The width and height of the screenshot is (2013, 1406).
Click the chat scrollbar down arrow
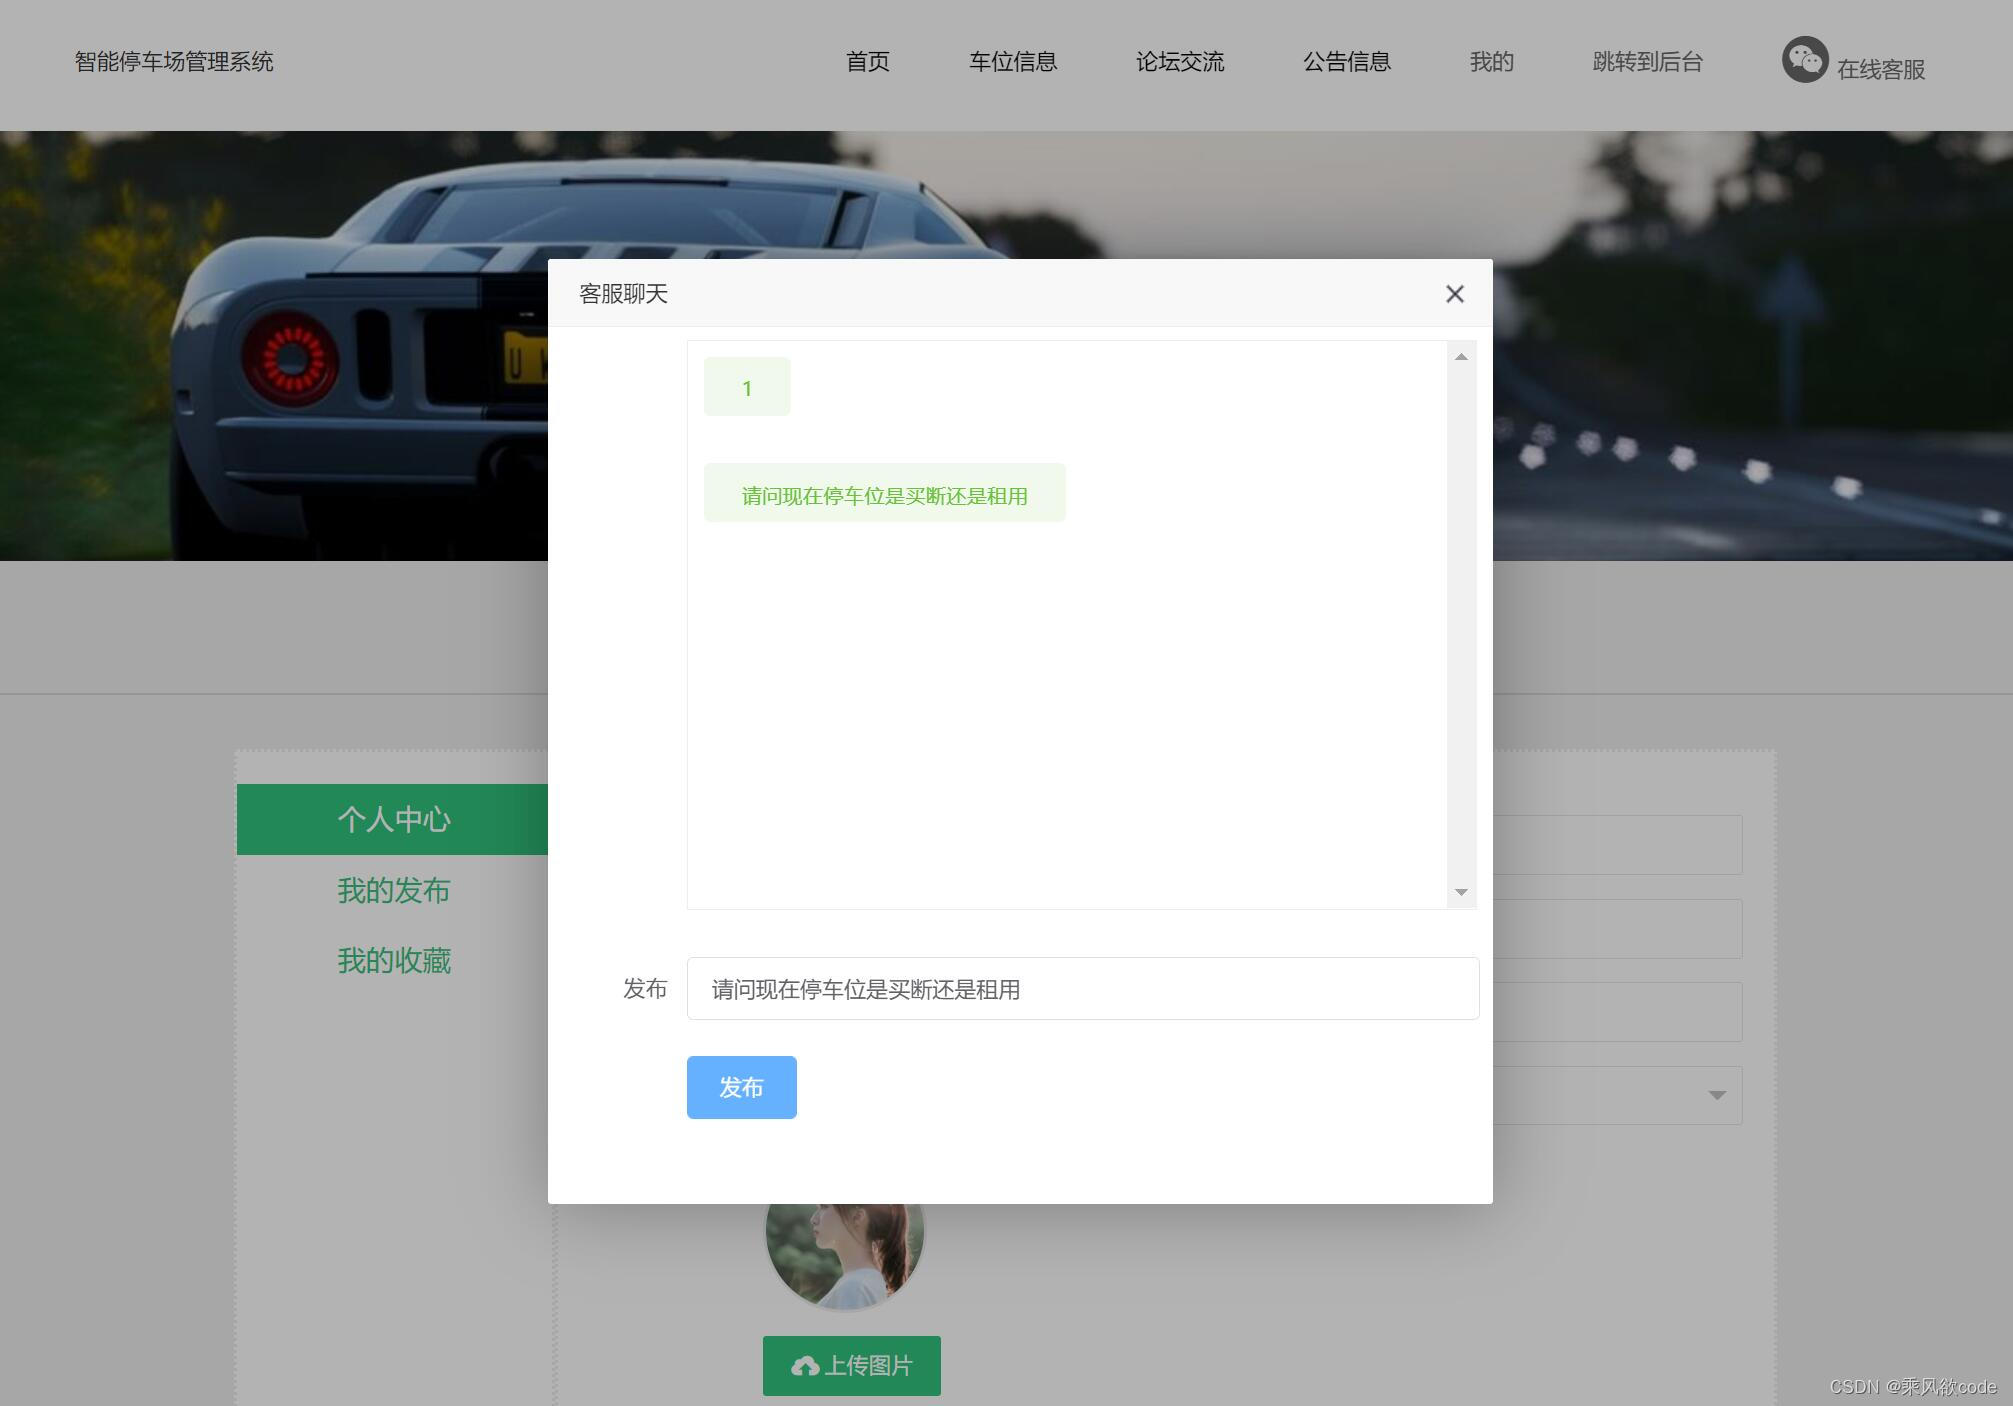1461,892
